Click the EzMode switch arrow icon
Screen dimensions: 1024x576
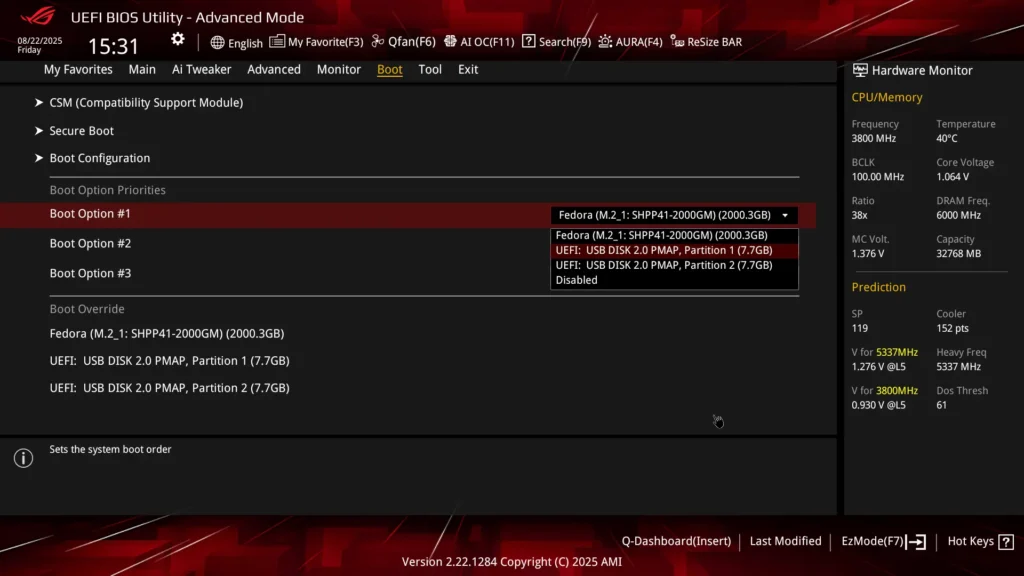916,541
